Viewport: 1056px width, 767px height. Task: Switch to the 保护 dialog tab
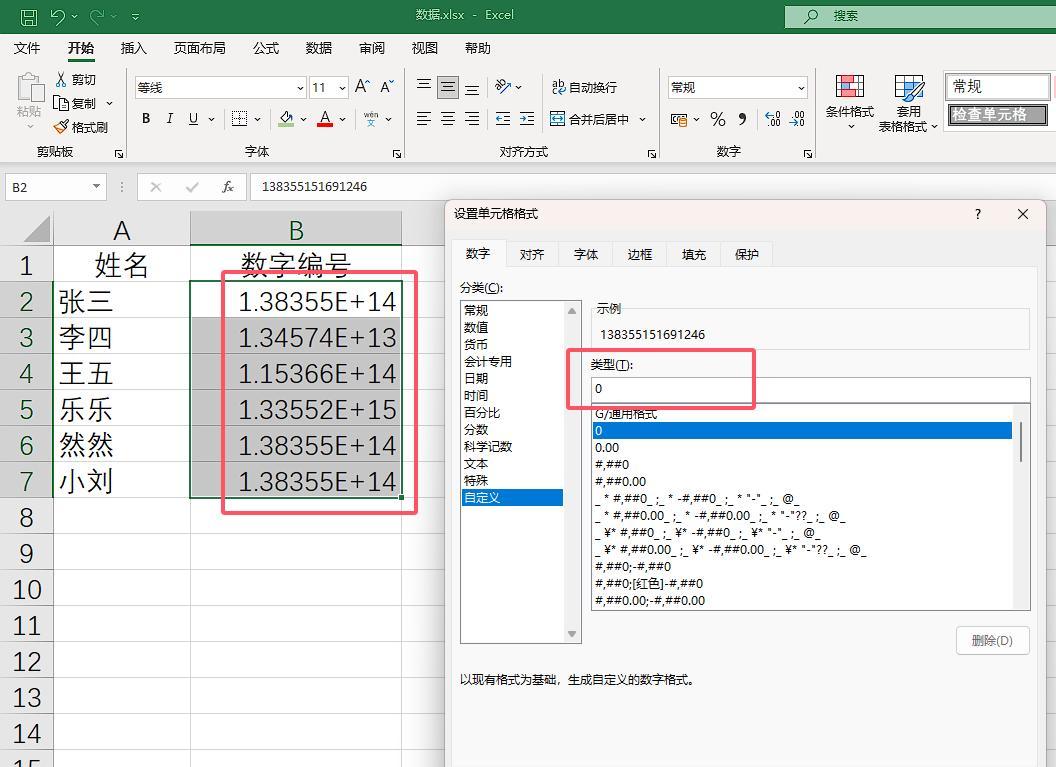[746, 254]
